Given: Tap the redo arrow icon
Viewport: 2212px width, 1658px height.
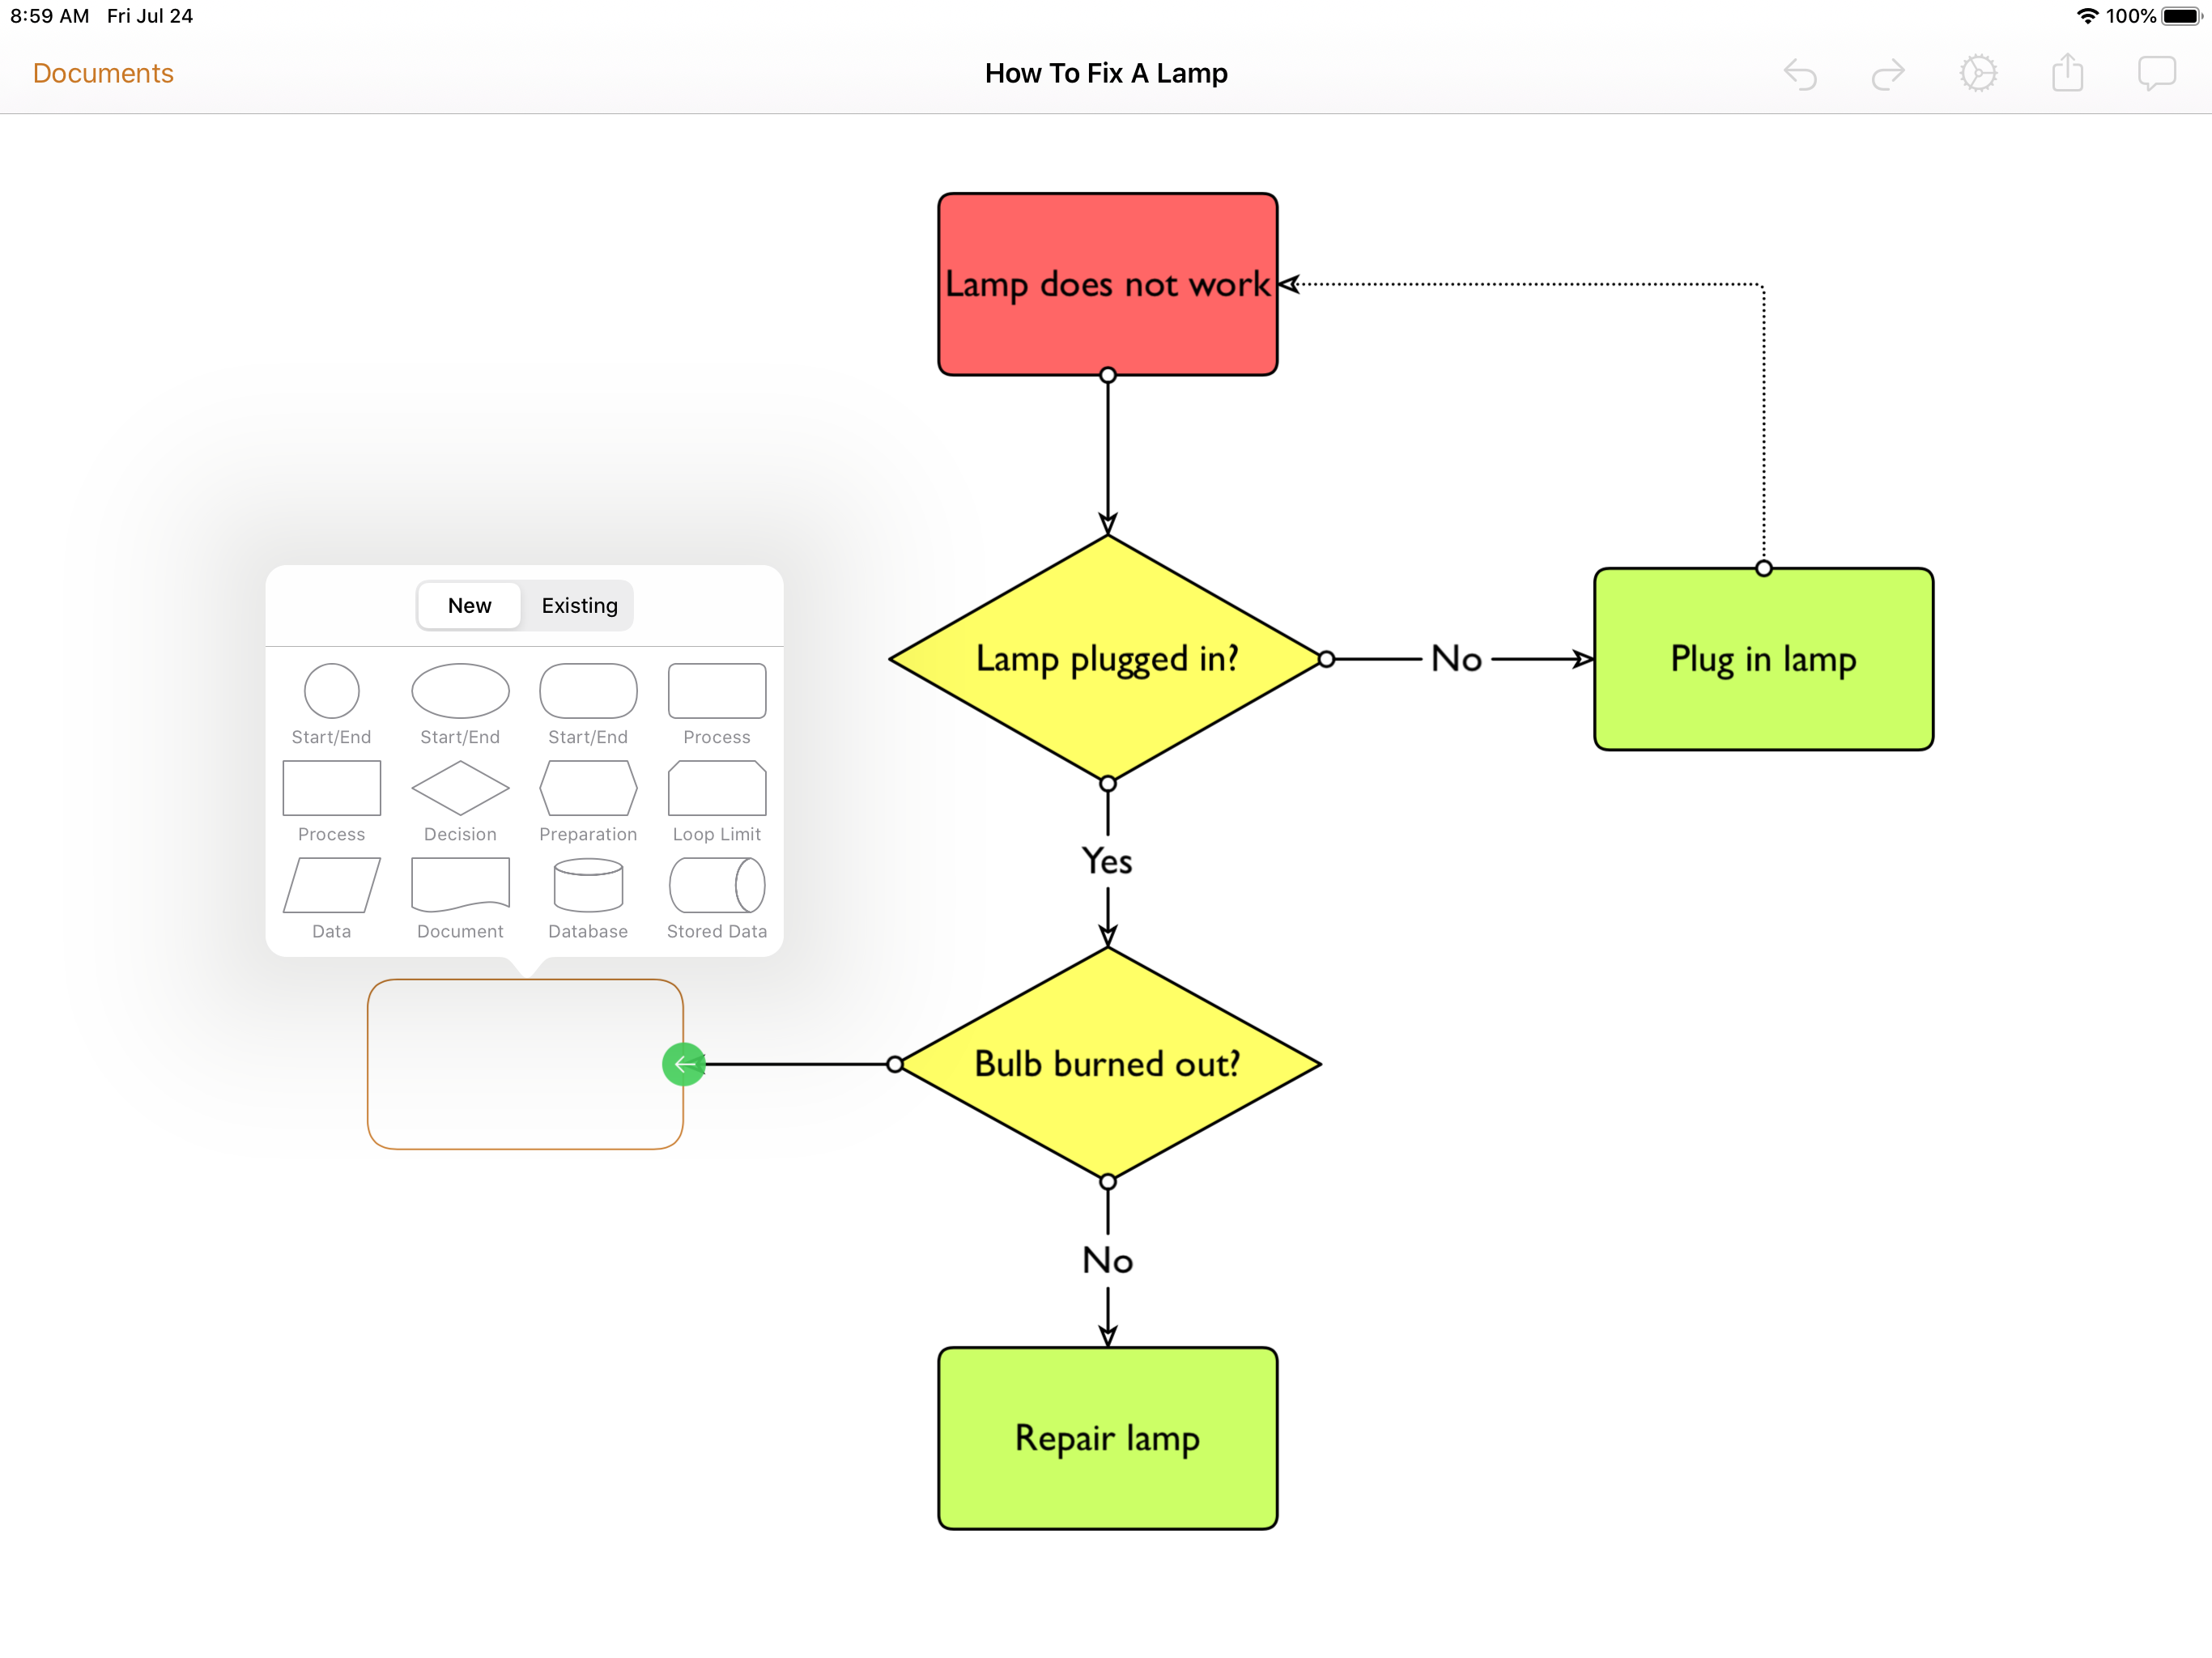Looking at the screenshot, I should point(1888,74).
